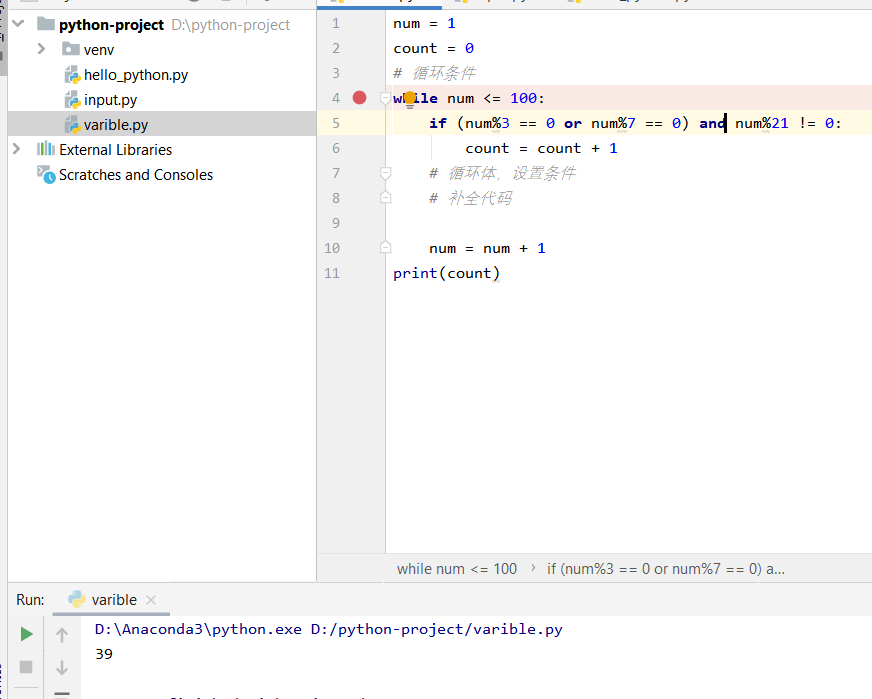Image resolution: width=872 pixels, height=699 pixels.
Task: Click output value 39 in console
Action: 104,654
